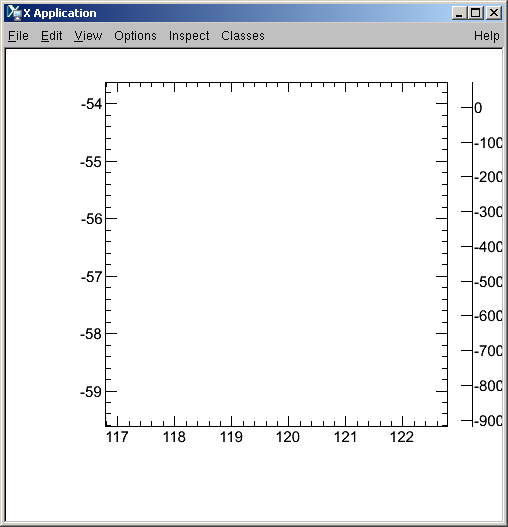508x527 pixels.
Task: Click the 0 label on right axis
Action: (478, 108)
